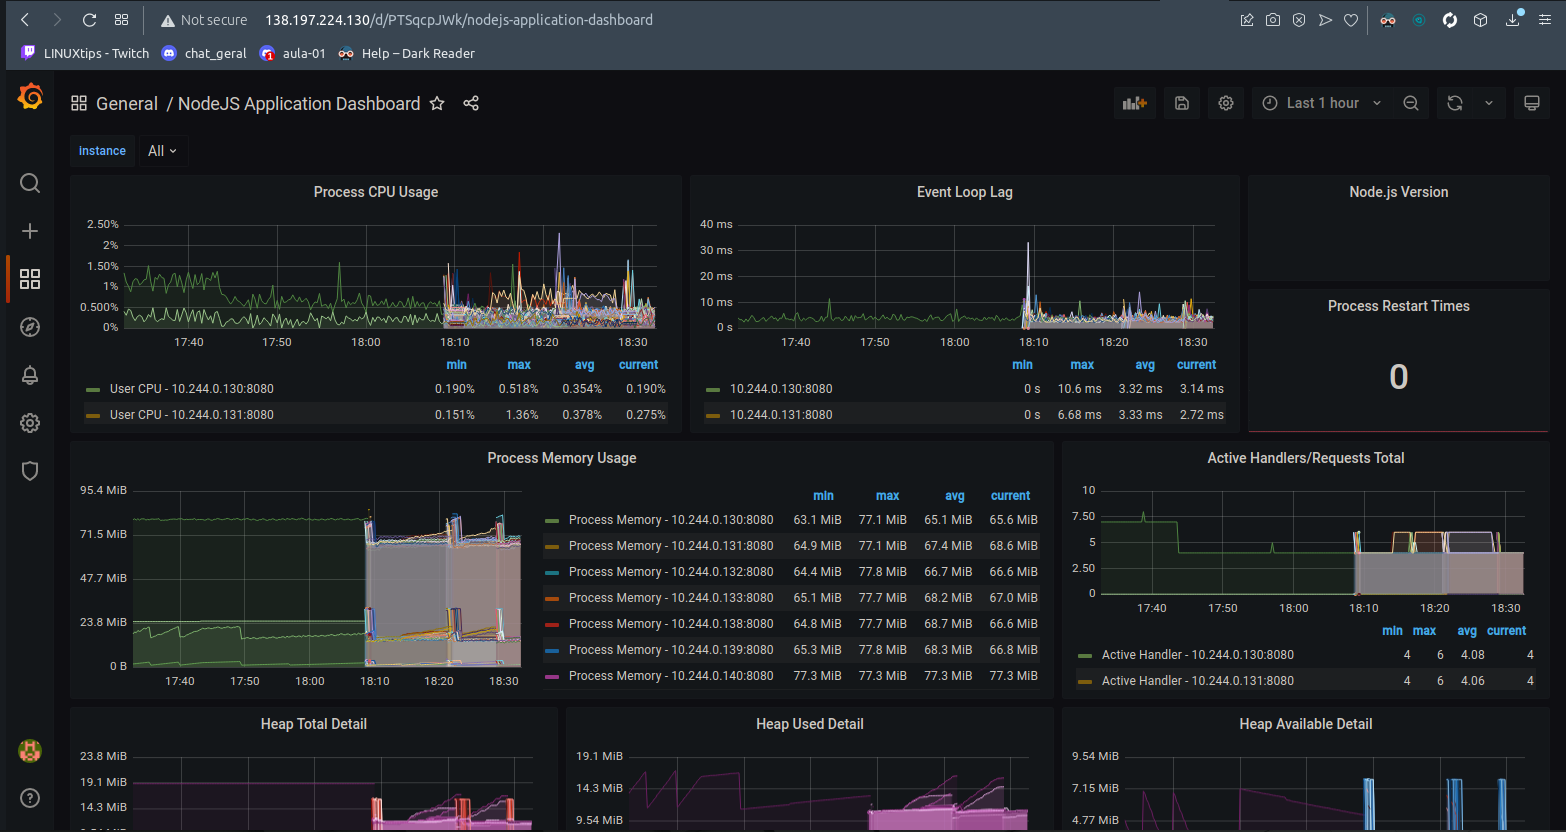The height and width of the screenshot is (832, 1566).
Task: Click the Add panel icon
Action: click(1134, 103)
